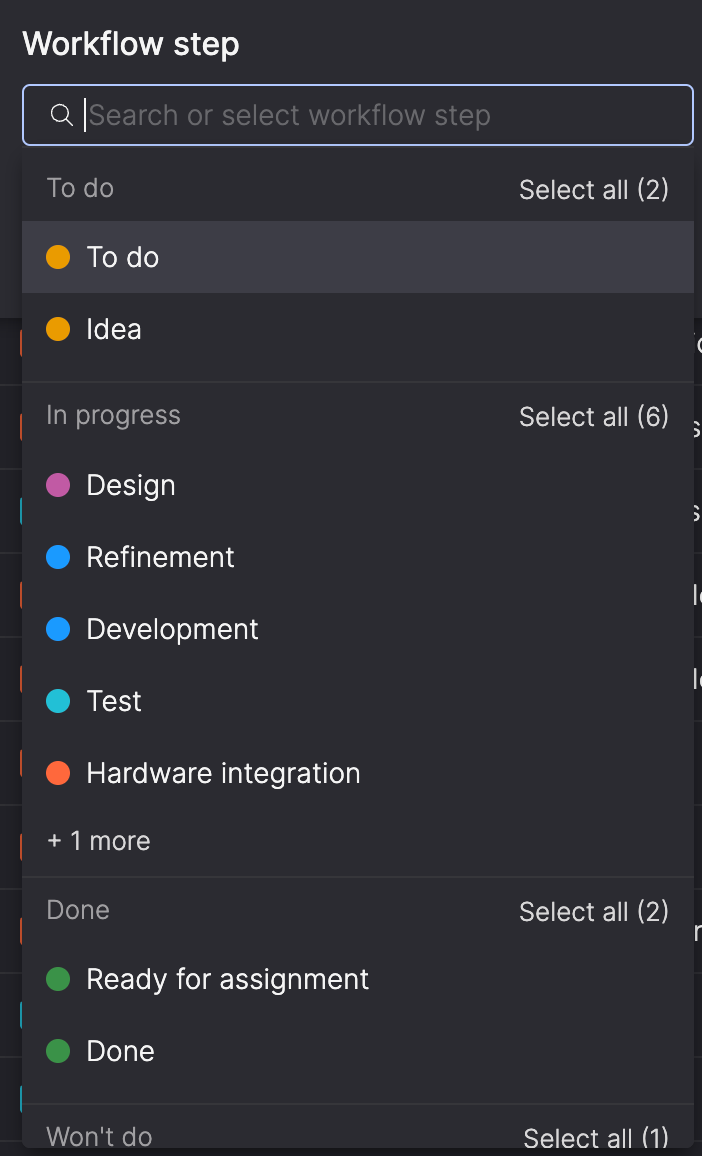This screenshot has width=702, height=1156.
Task: Expand the '+ 1 more' steps
Action: [99, 841]
